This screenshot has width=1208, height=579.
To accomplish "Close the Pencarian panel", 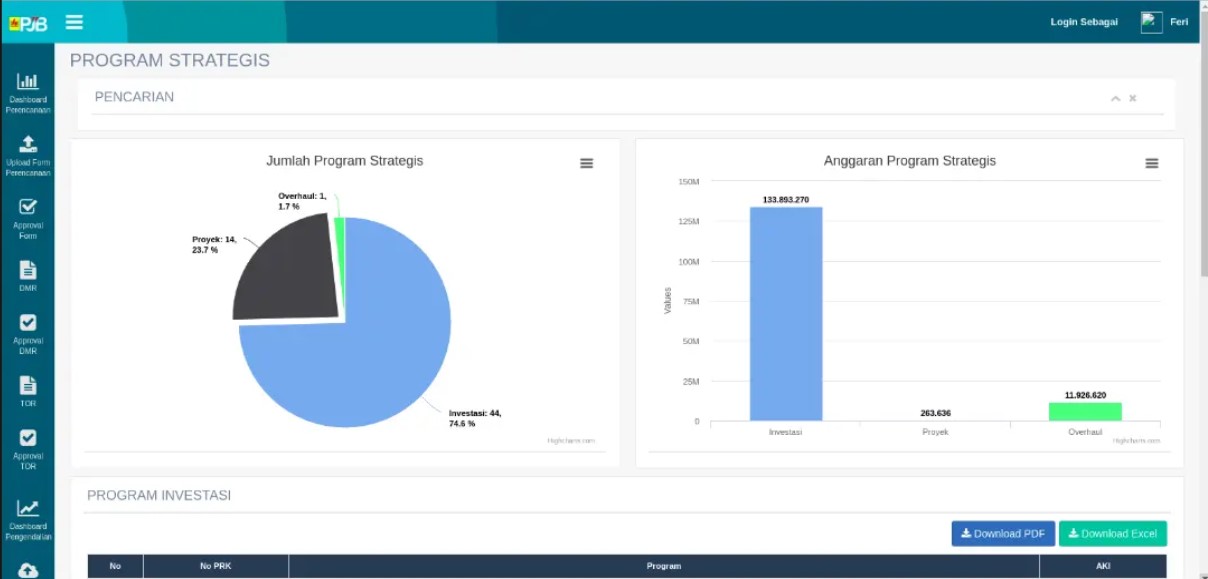I will 1133,98.
